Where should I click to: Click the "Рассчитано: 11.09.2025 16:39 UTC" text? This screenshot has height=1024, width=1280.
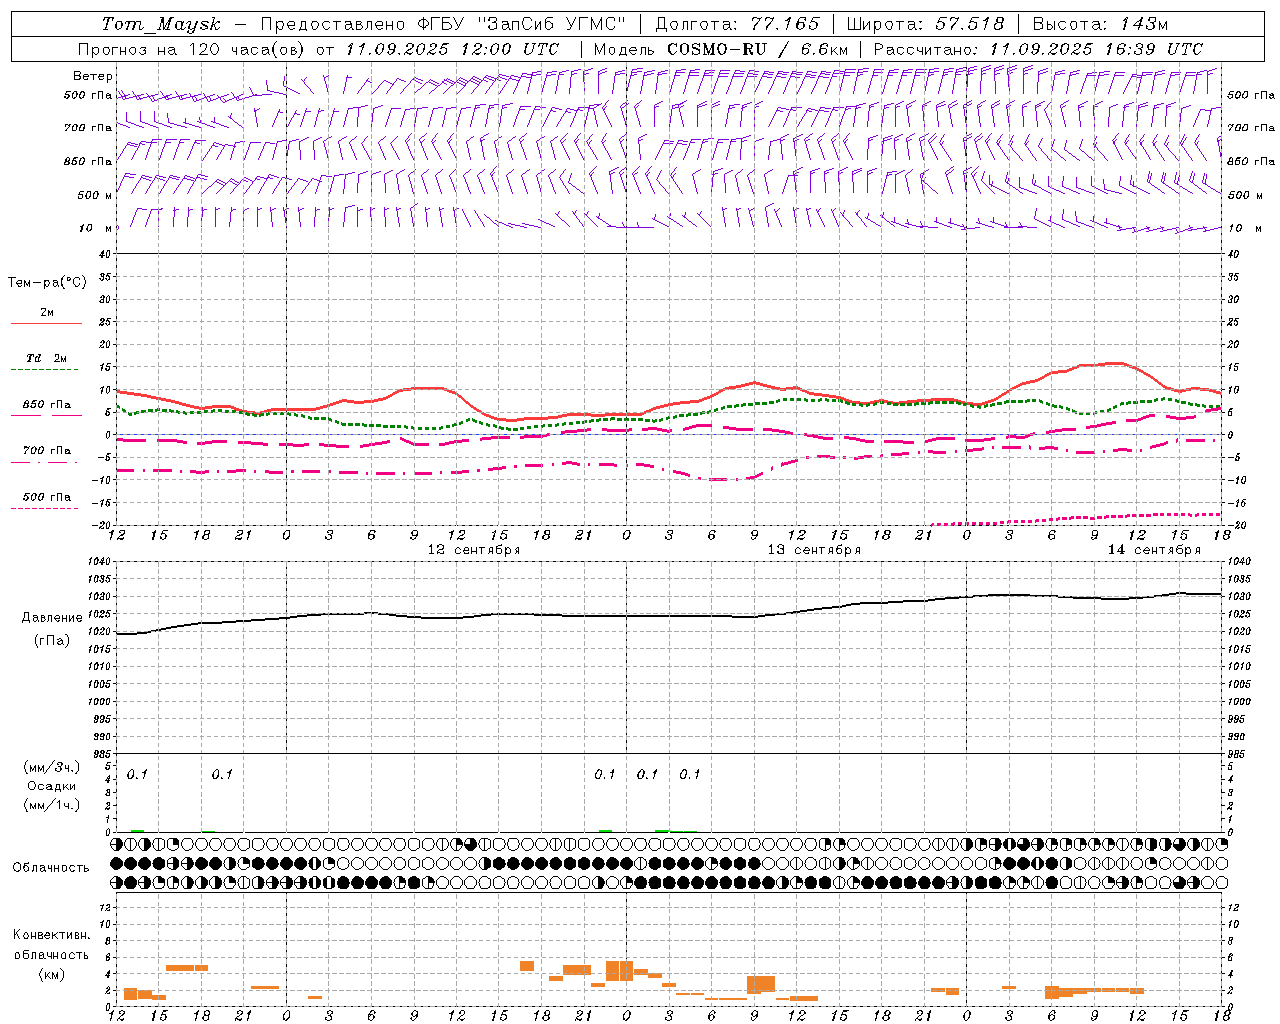coord(1038,49)
